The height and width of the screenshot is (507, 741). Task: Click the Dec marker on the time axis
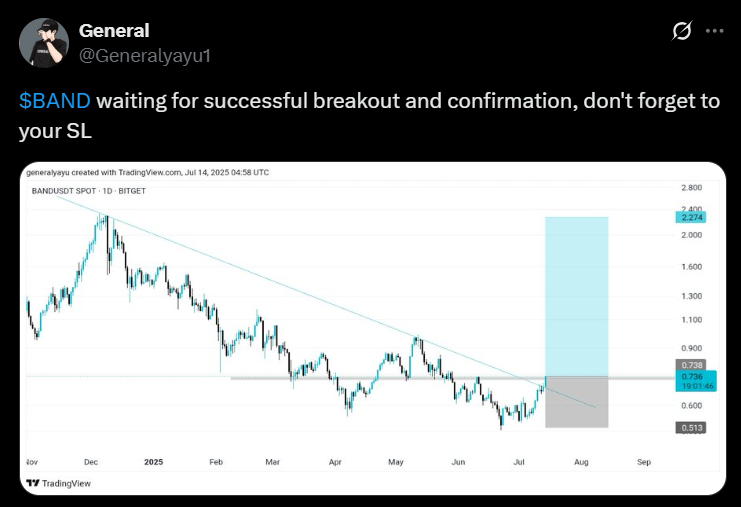[90, 463]
